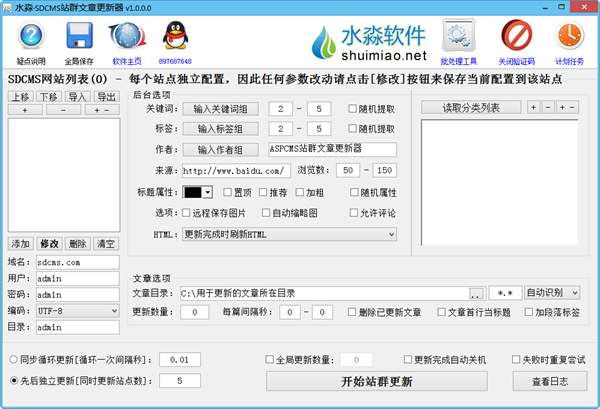This screenshot has height=409, width=600.
Task: Toggle the 加粗 checkbox
Action: click(300, 192)
